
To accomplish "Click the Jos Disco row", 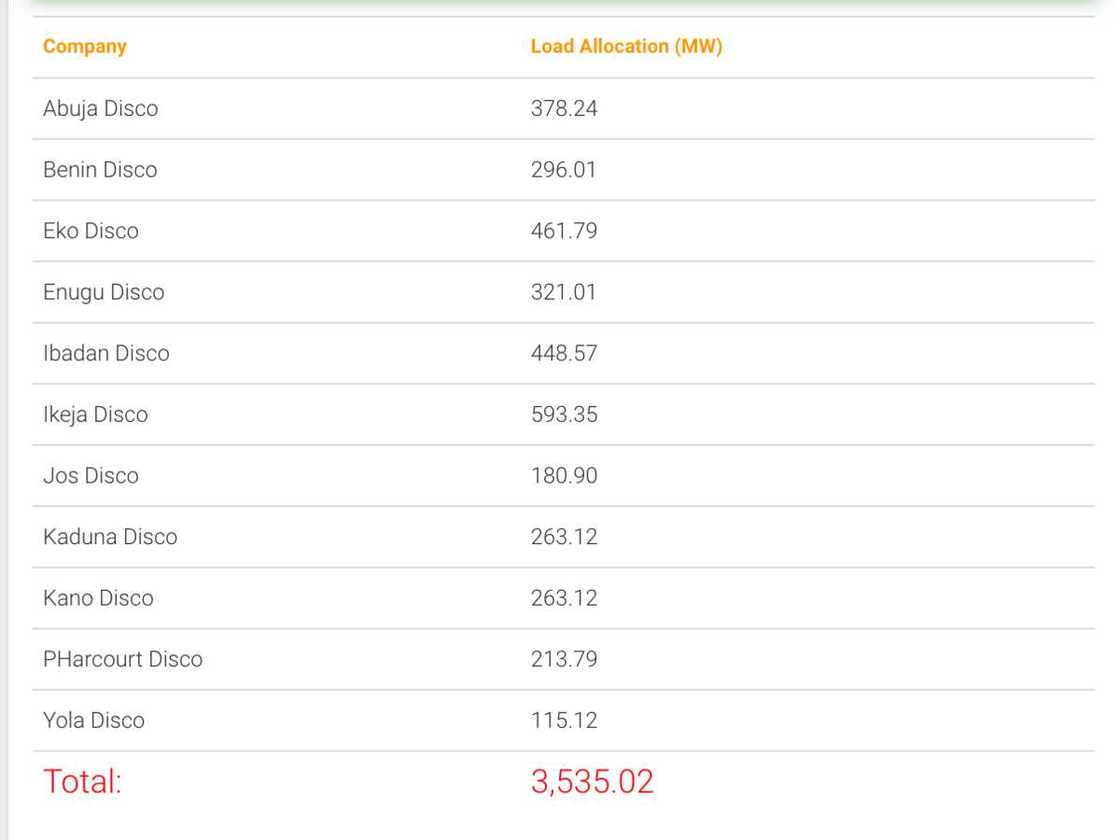I will point(90,475).
